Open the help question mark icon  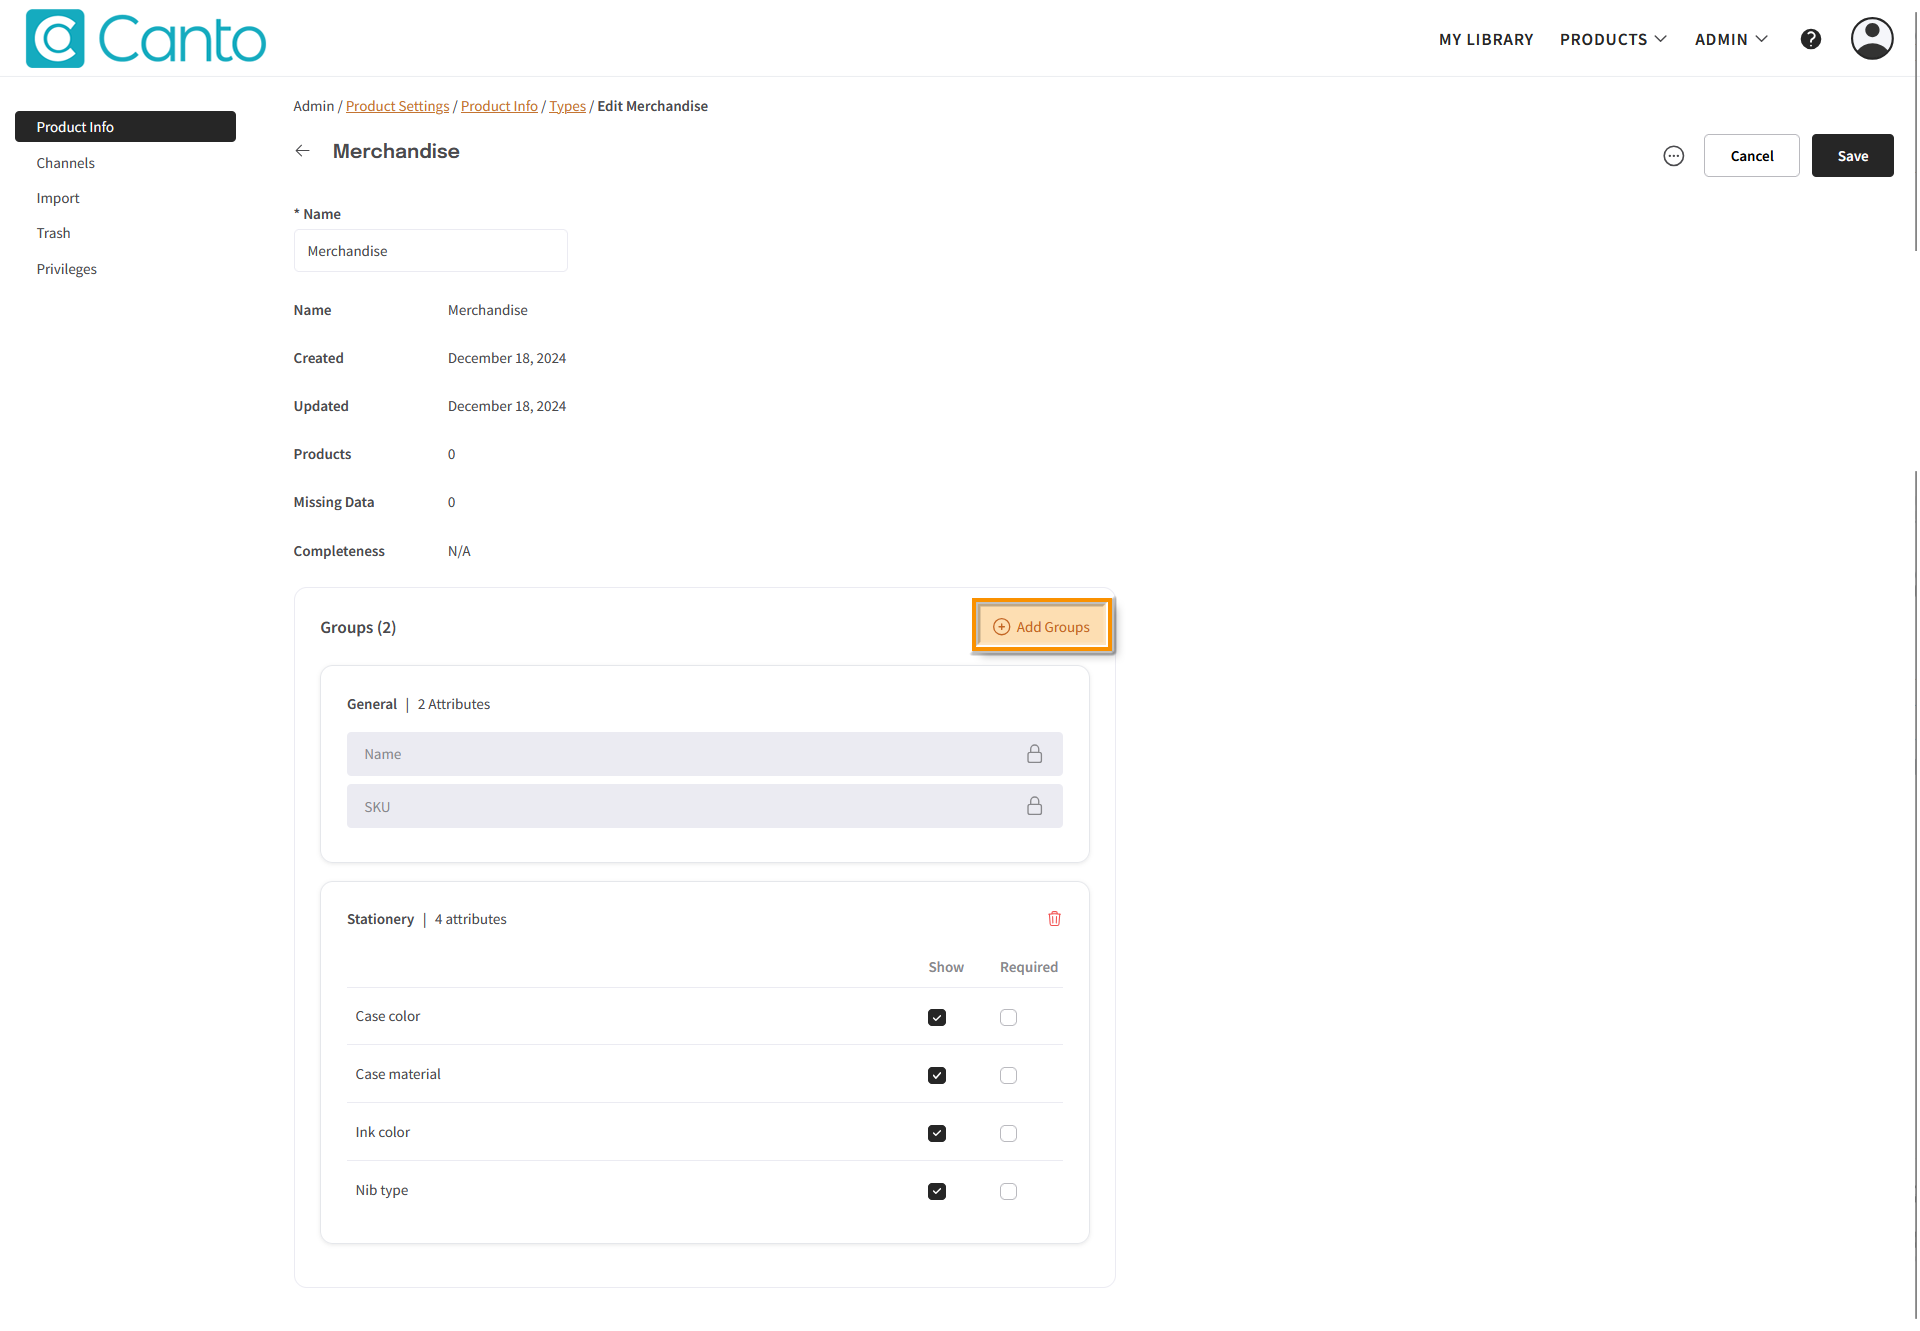point(1810,39)
